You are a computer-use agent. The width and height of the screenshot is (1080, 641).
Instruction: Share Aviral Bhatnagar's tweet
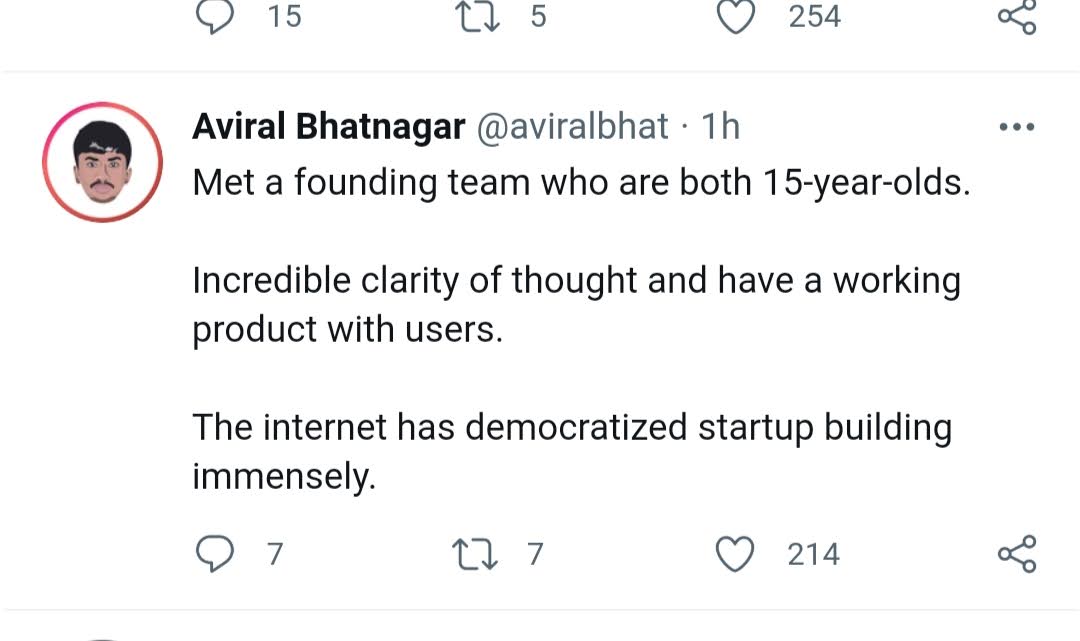(1017, 554)
